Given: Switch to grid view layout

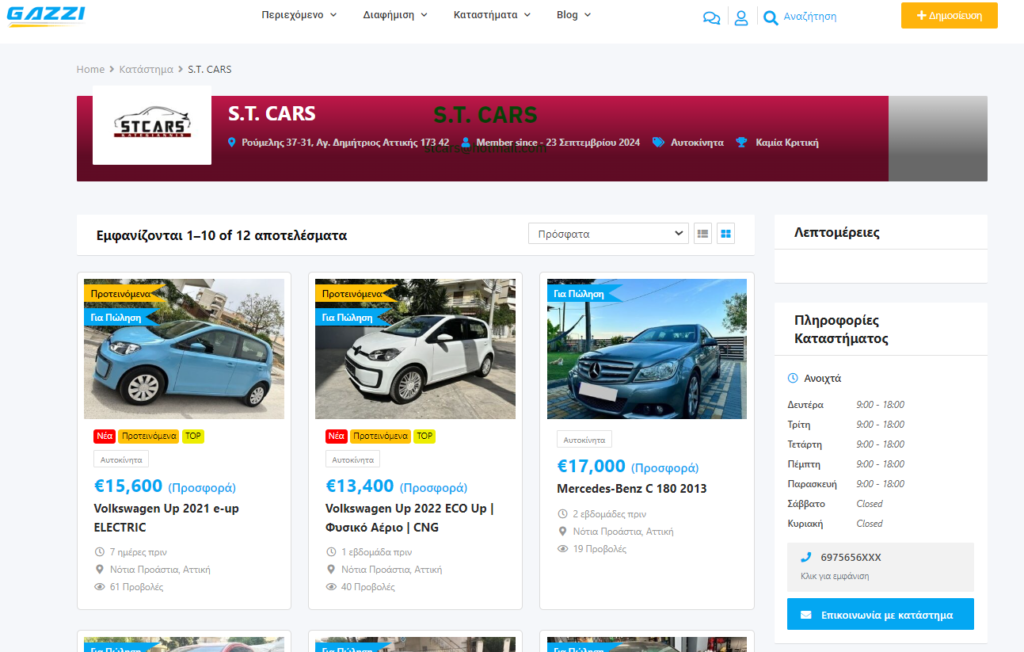Looking at the screenshot, I should pyautogui.click(x=726, y=233).
